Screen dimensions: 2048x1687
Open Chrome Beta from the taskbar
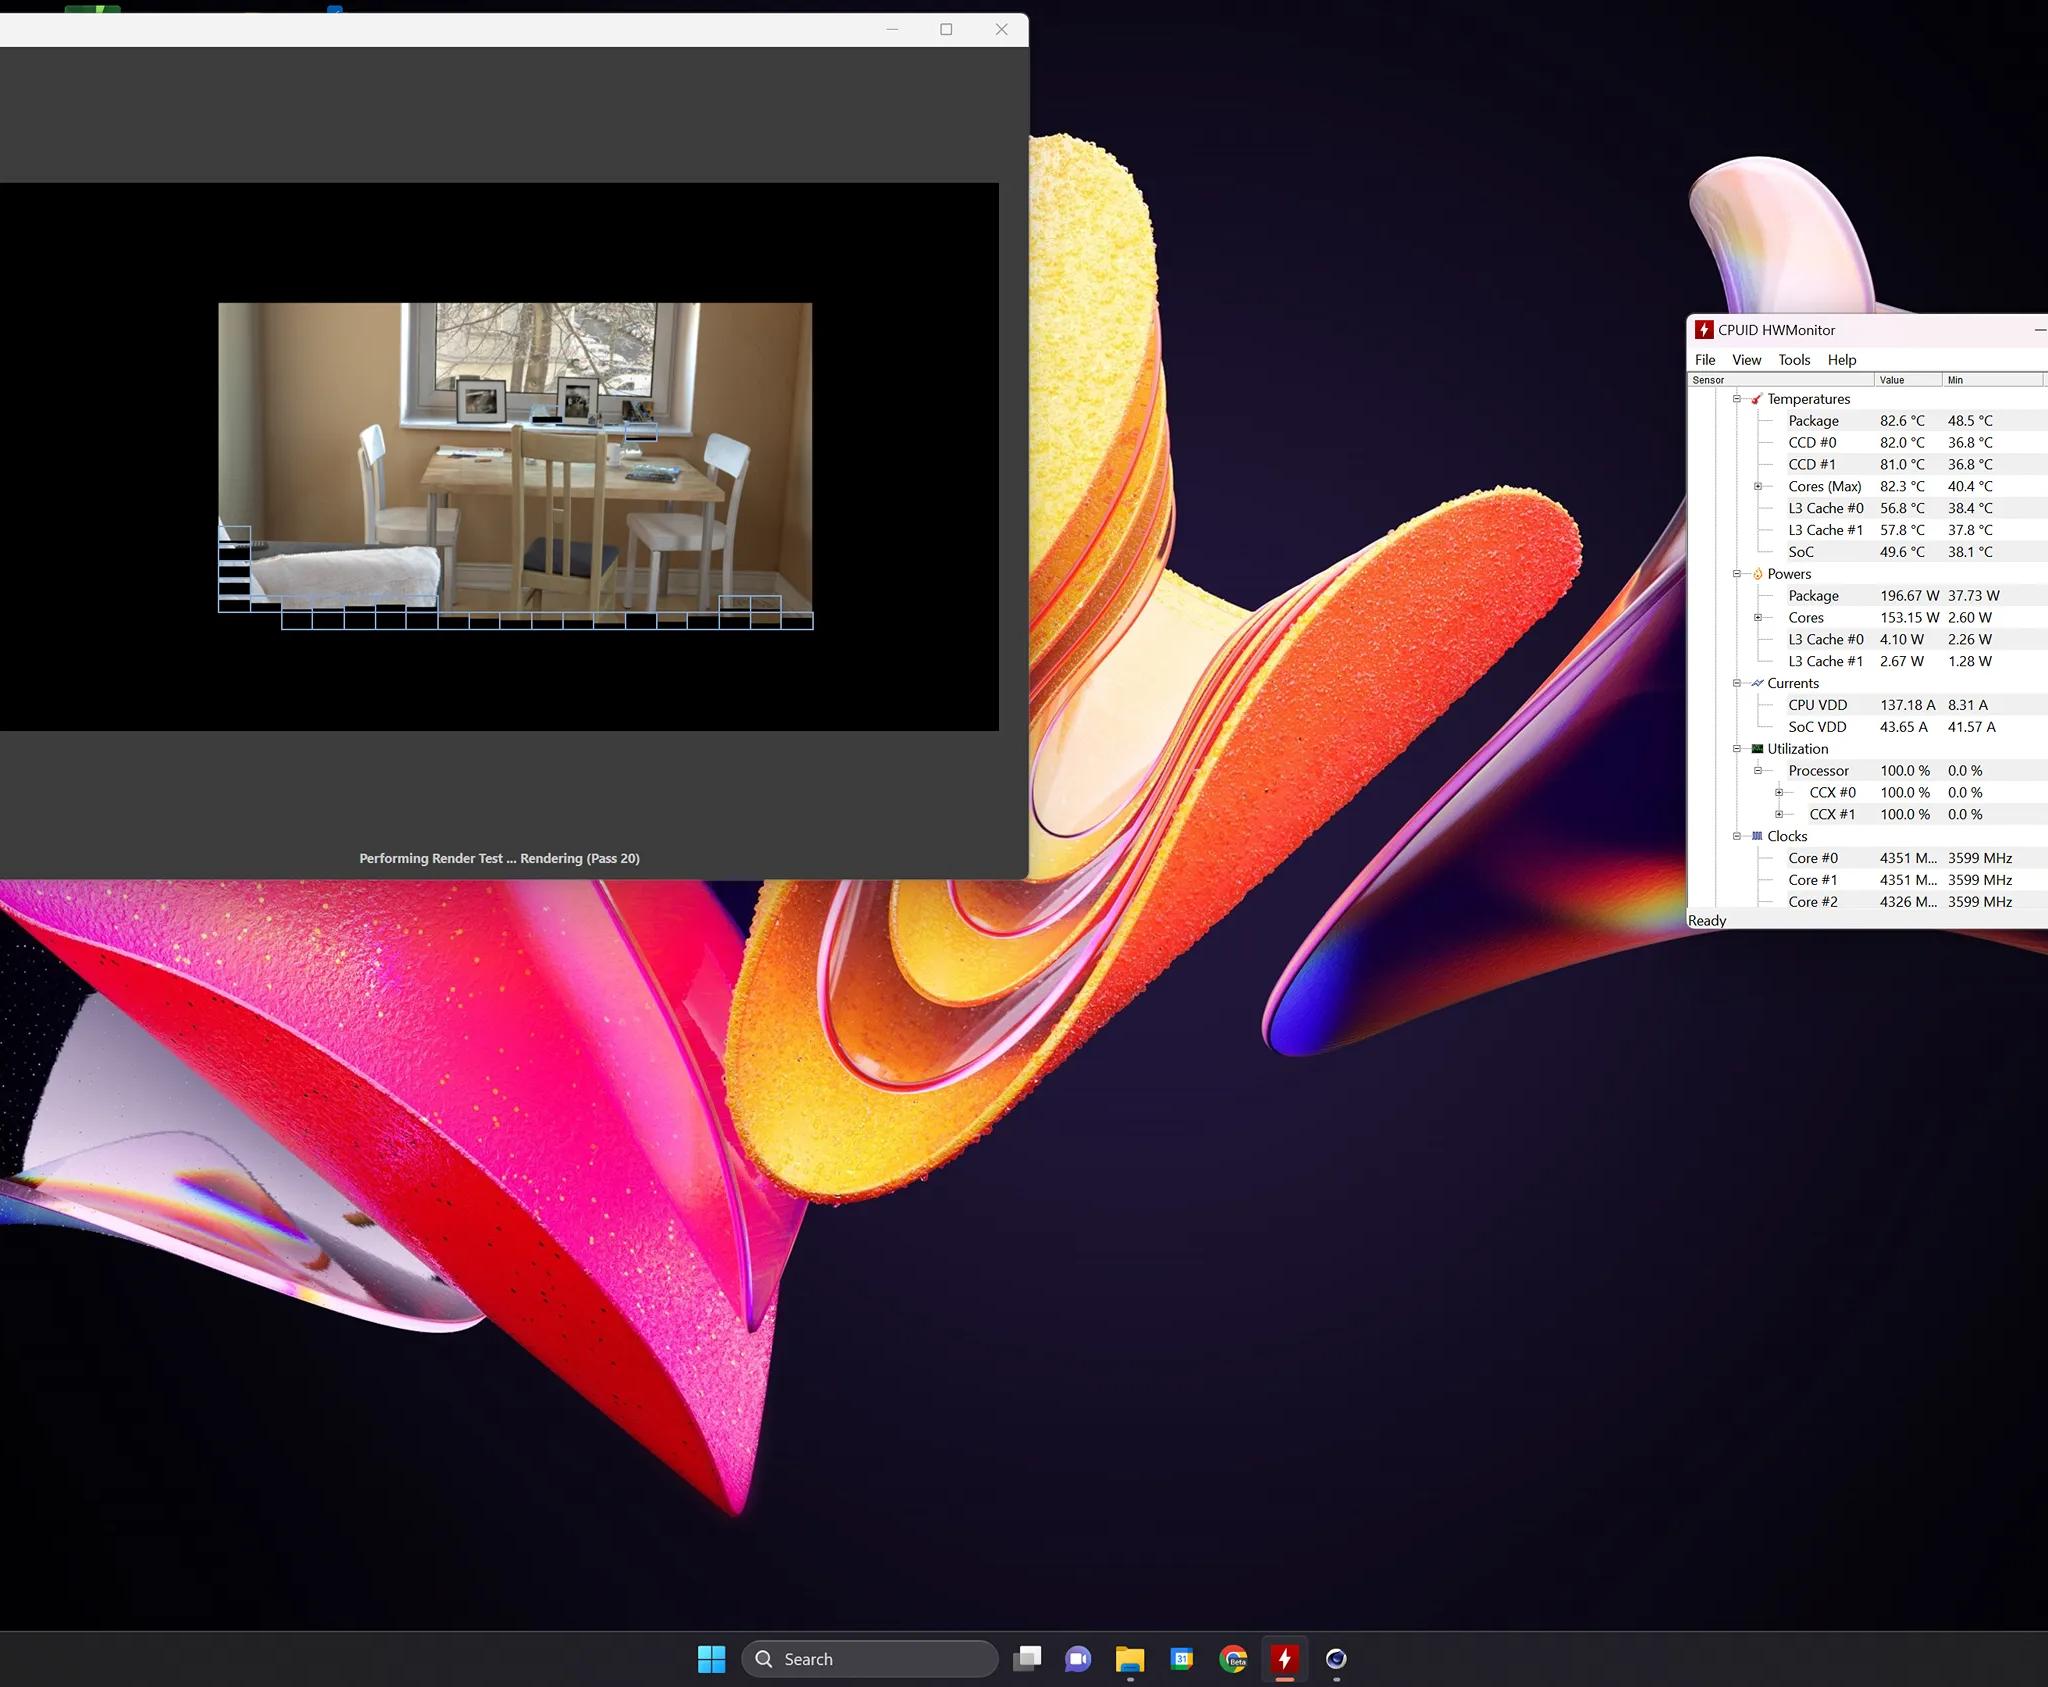point(1234,1659)
